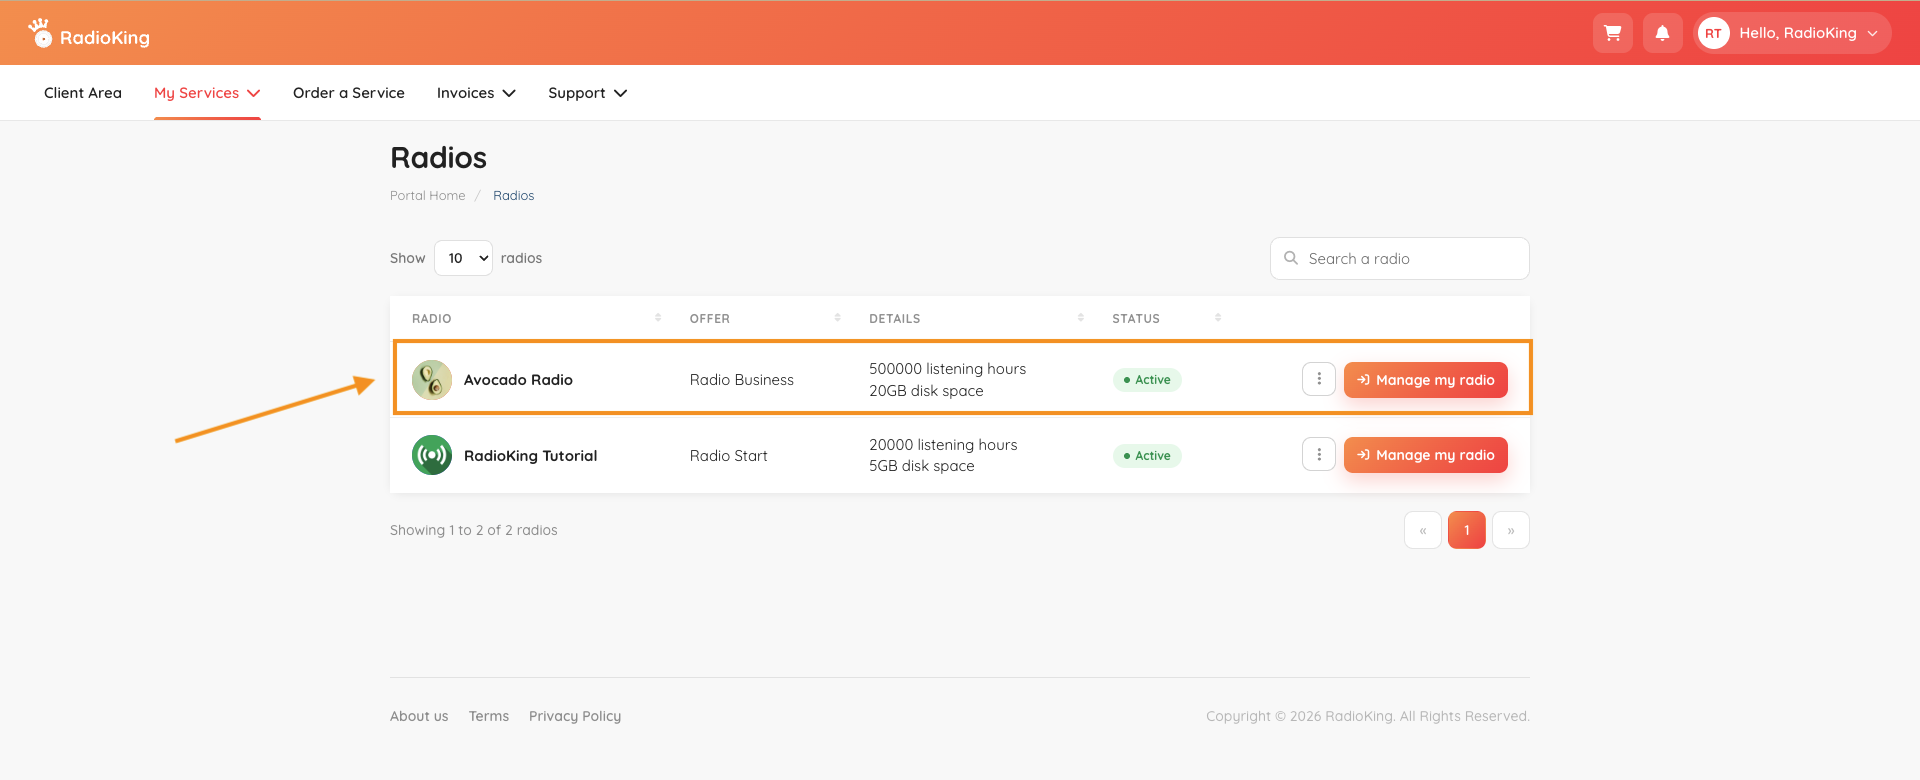Expand the Invoices menu
Screen dimensions: 1920x780
coord(476,93)
